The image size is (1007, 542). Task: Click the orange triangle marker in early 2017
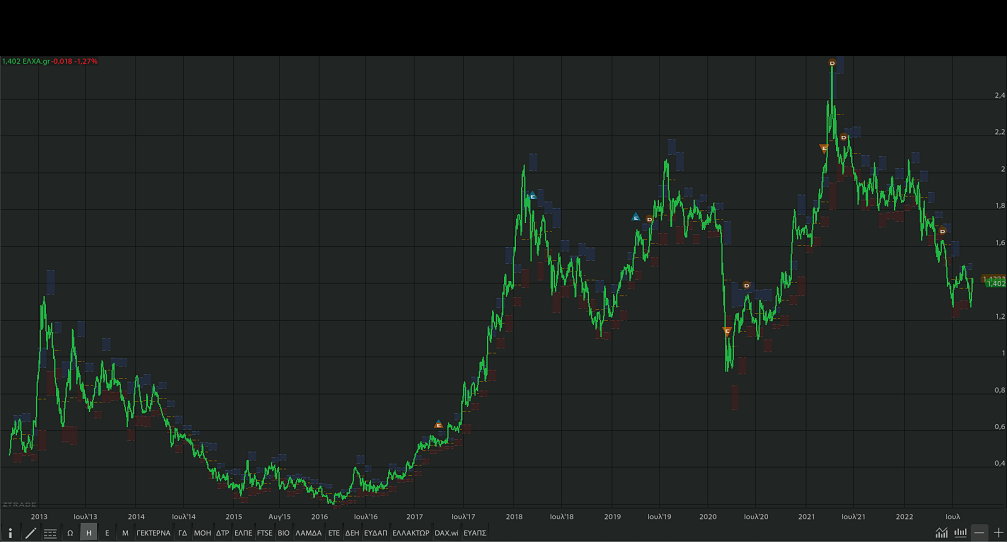439,424
